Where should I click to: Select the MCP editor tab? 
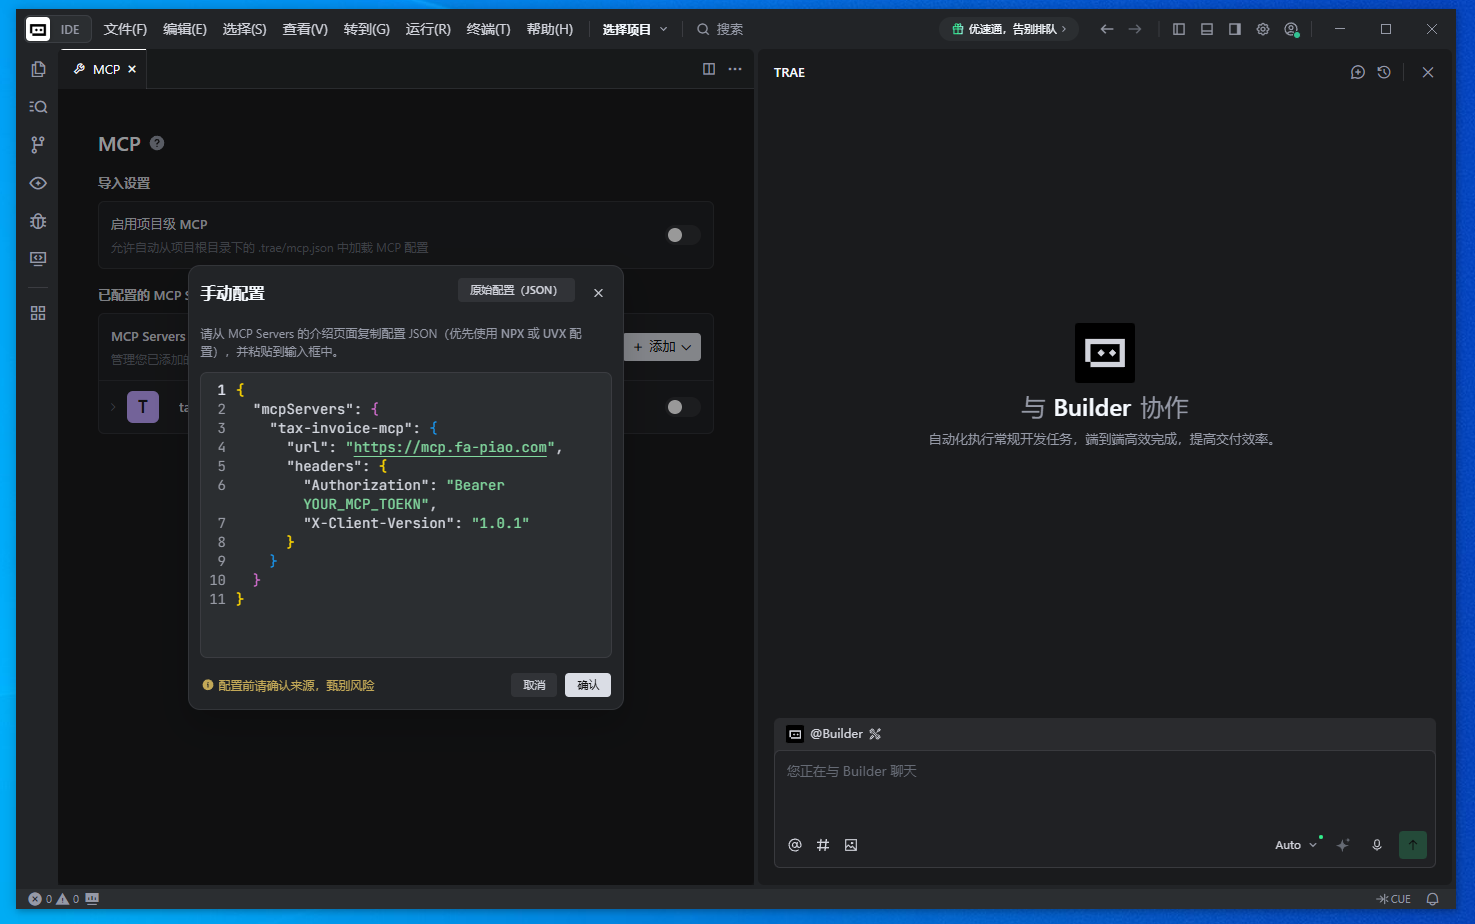(x=103, y=69)
